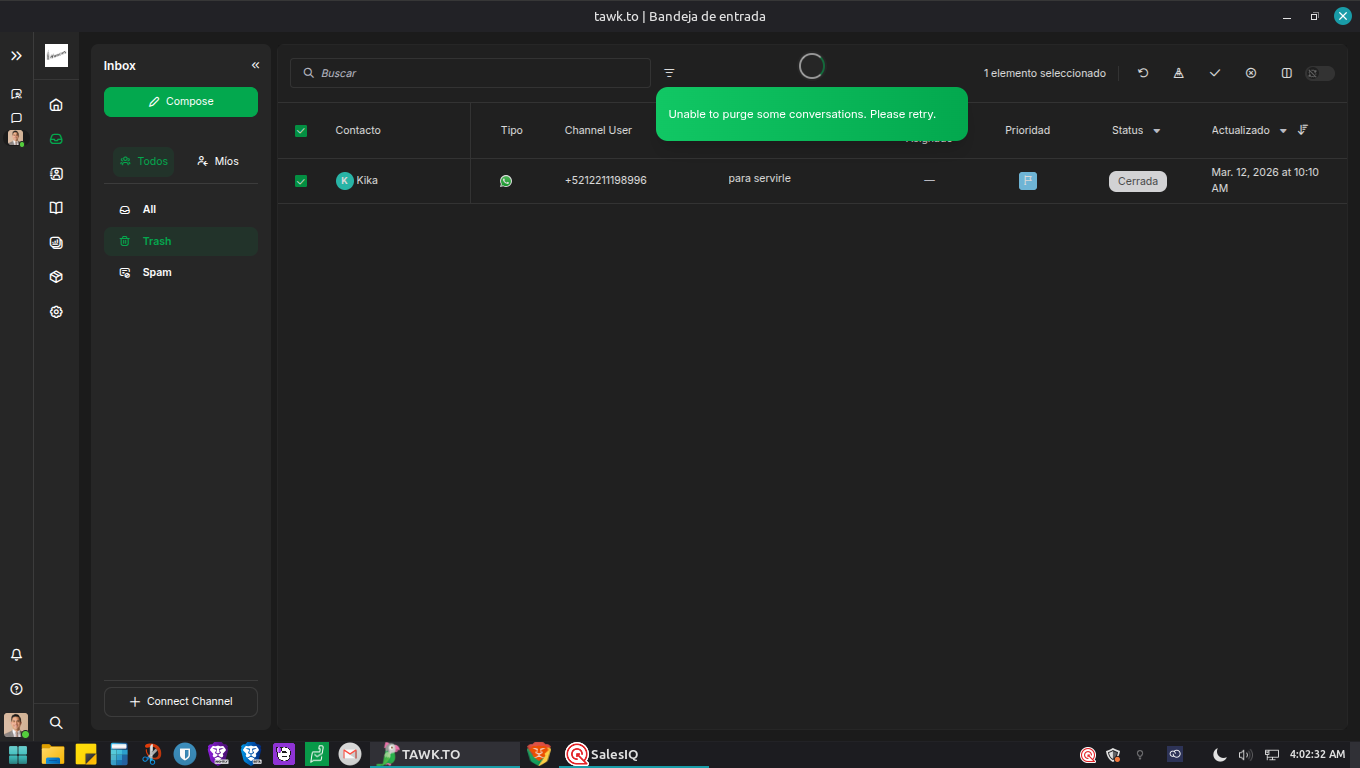Image resolution: width=1360 pixels, height=768 pixels.
Task: Open the settings gear in left sidebar
Action: point(56,312)
